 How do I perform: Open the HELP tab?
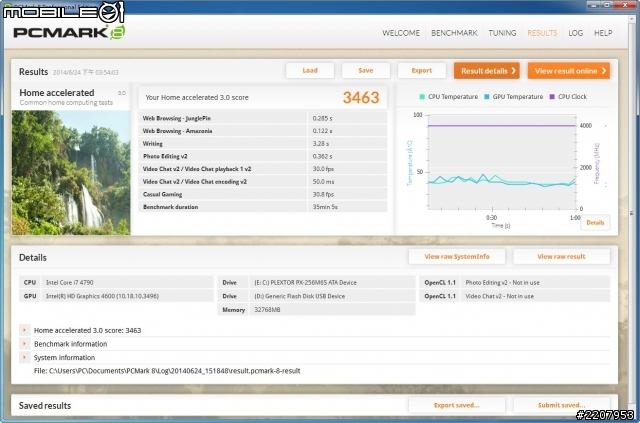[x=603, y=33]
